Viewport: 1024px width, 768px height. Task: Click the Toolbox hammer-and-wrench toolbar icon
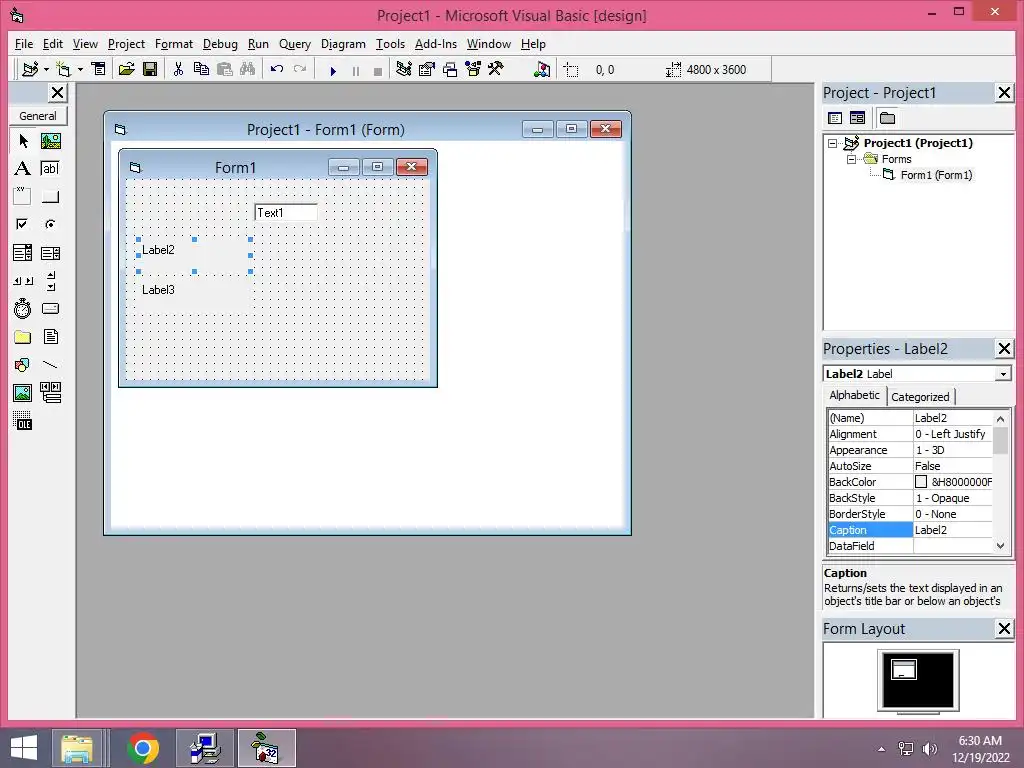click(x=496, y=69)
